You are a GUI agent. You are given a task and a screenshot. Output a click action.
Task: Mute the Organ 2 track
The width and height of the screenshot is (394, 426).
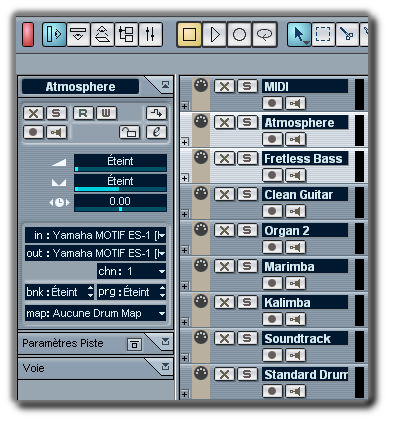pos(224,230)
